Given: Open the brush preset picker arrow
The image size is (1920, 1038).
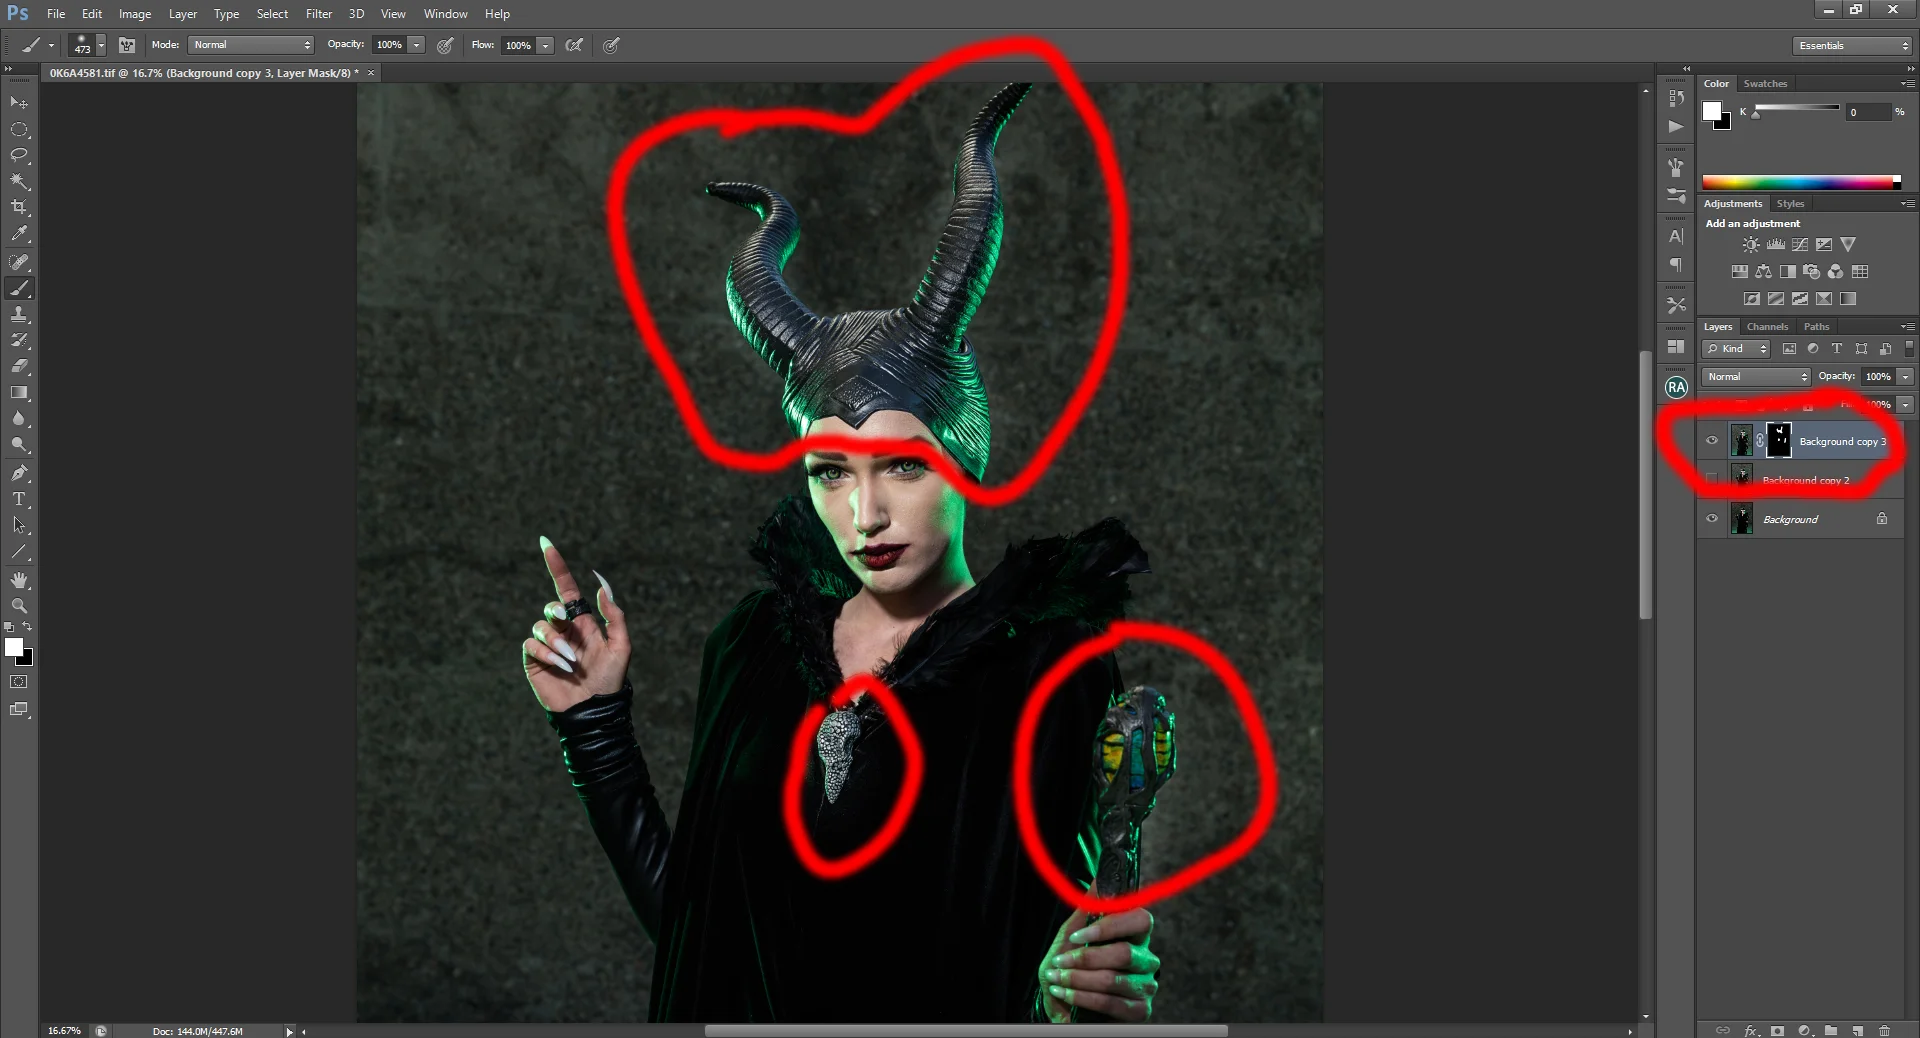Looking at the screenshot, I should 101,45.
